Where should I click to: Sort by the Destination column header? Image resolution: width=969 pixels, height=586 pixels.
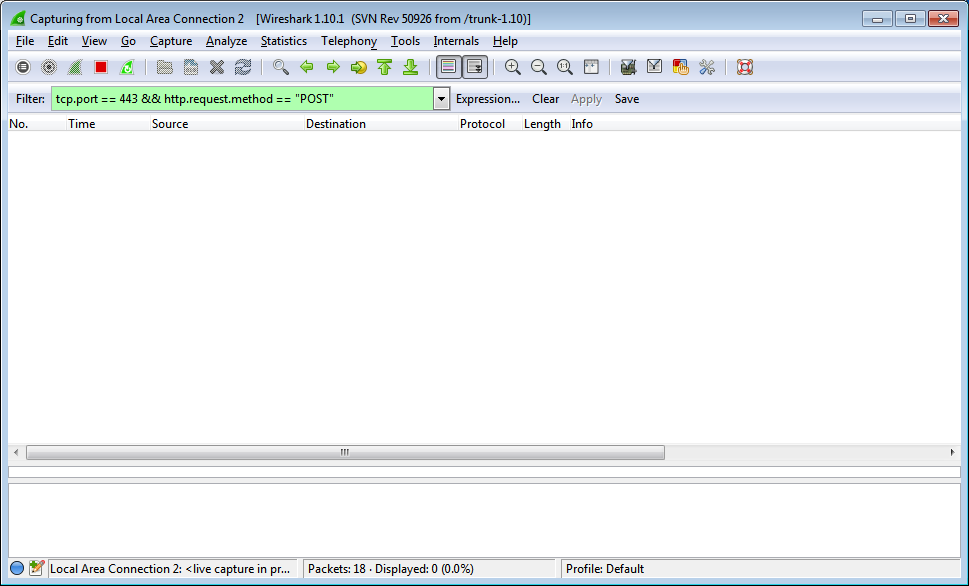tap(381, 124)
